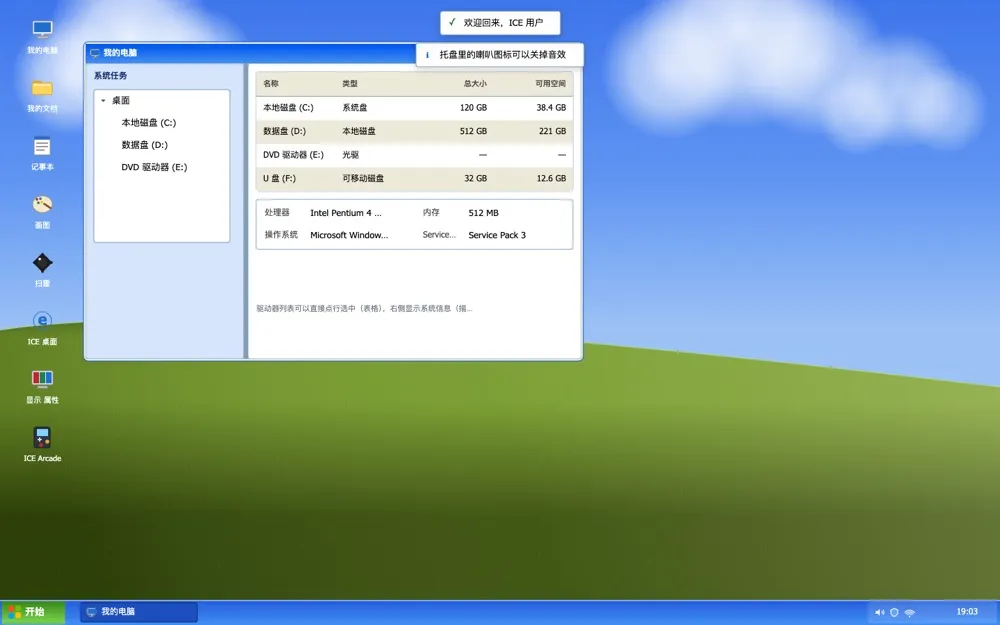The width and height of the screenshot is (1000, 625).
Task: Launch the 记事本 desktop icon
Action: 42,153
